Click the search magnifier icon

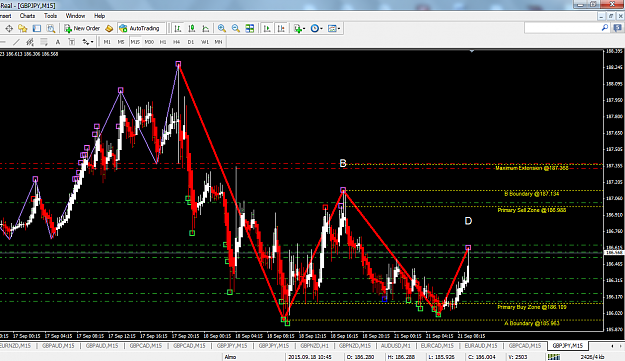[605, 28]
